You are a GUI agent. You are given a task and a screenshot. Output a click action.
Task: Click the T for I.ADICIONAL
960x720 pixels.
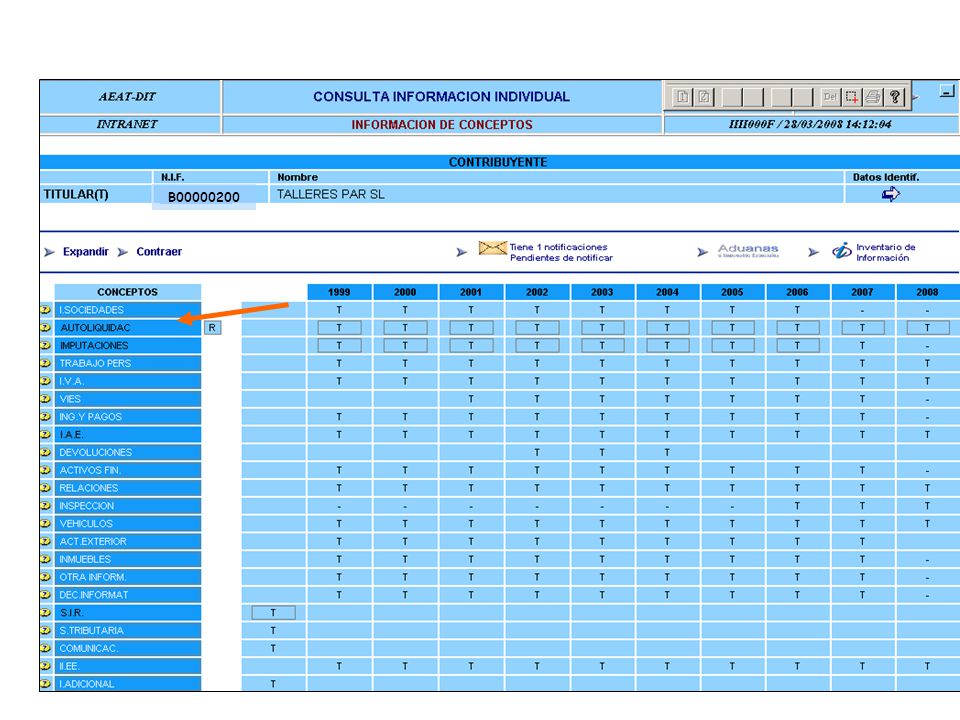point(273,683)
